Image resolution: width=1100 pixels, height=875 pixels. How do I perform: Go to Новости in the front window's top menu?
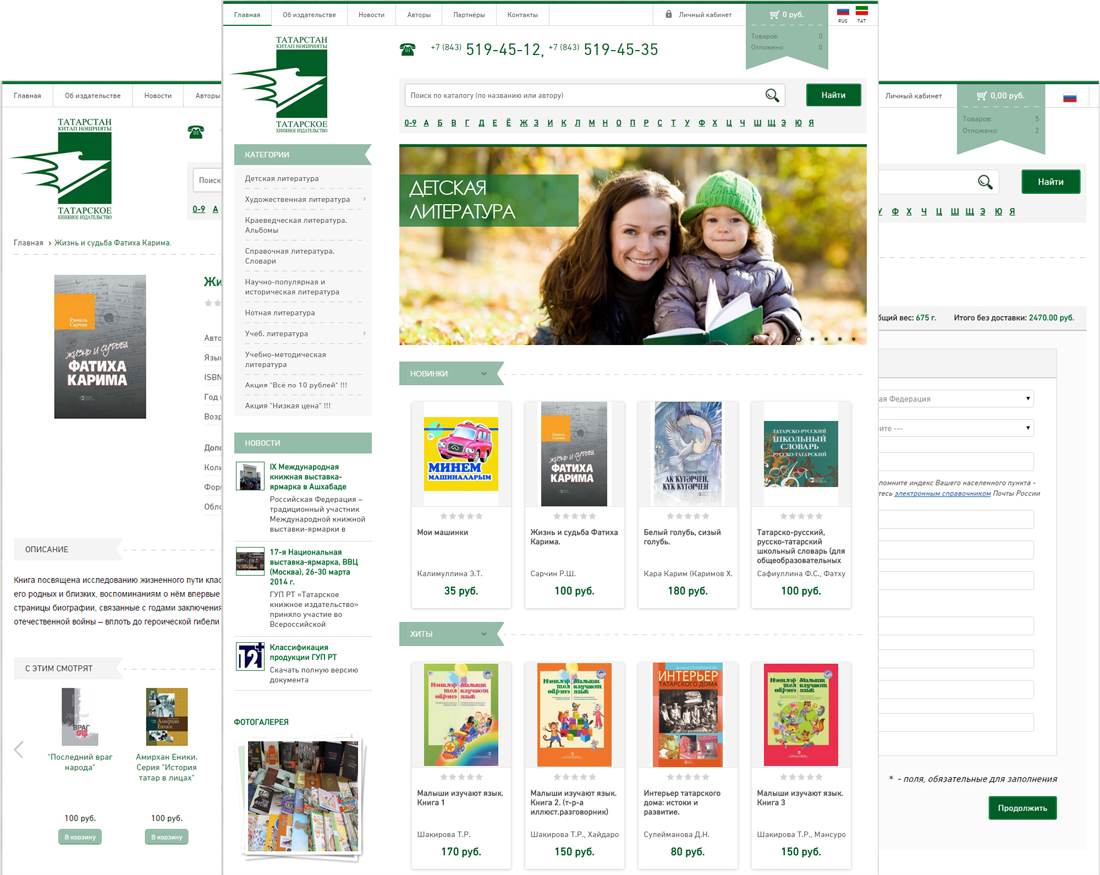pos(371,15)
